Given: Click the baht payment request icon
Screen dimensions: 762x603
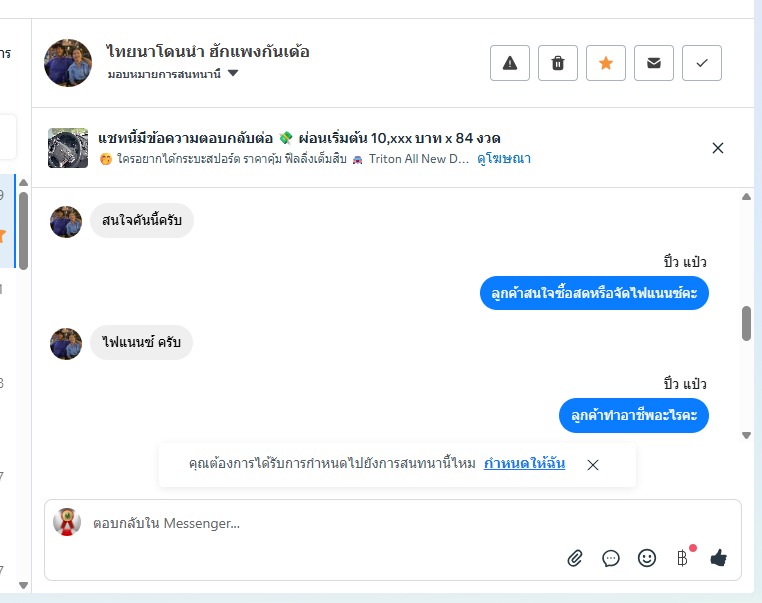Looking at the screenshot, I should 683,558.
